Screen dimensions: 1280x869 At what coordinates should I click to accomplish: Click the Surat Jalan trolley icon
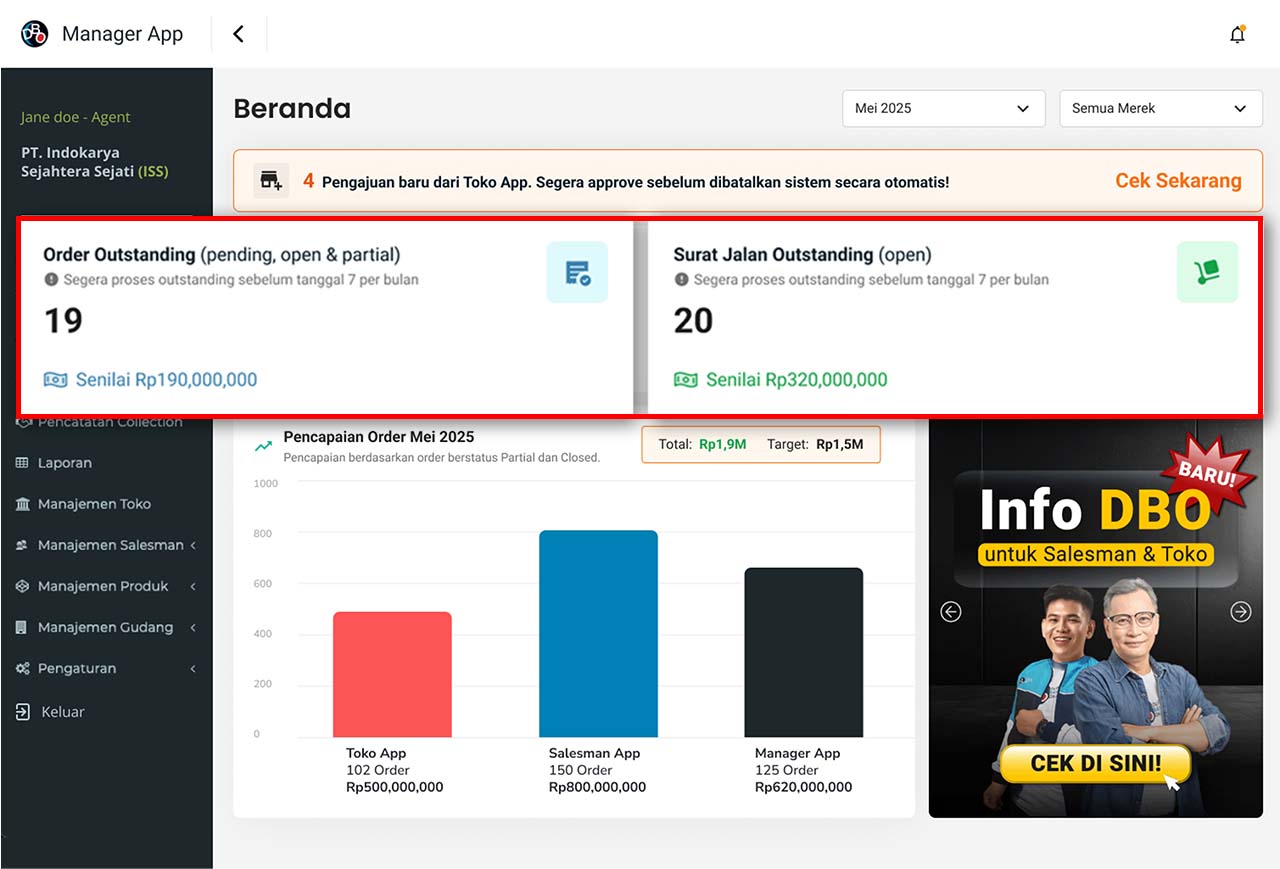click(1207, 272)
